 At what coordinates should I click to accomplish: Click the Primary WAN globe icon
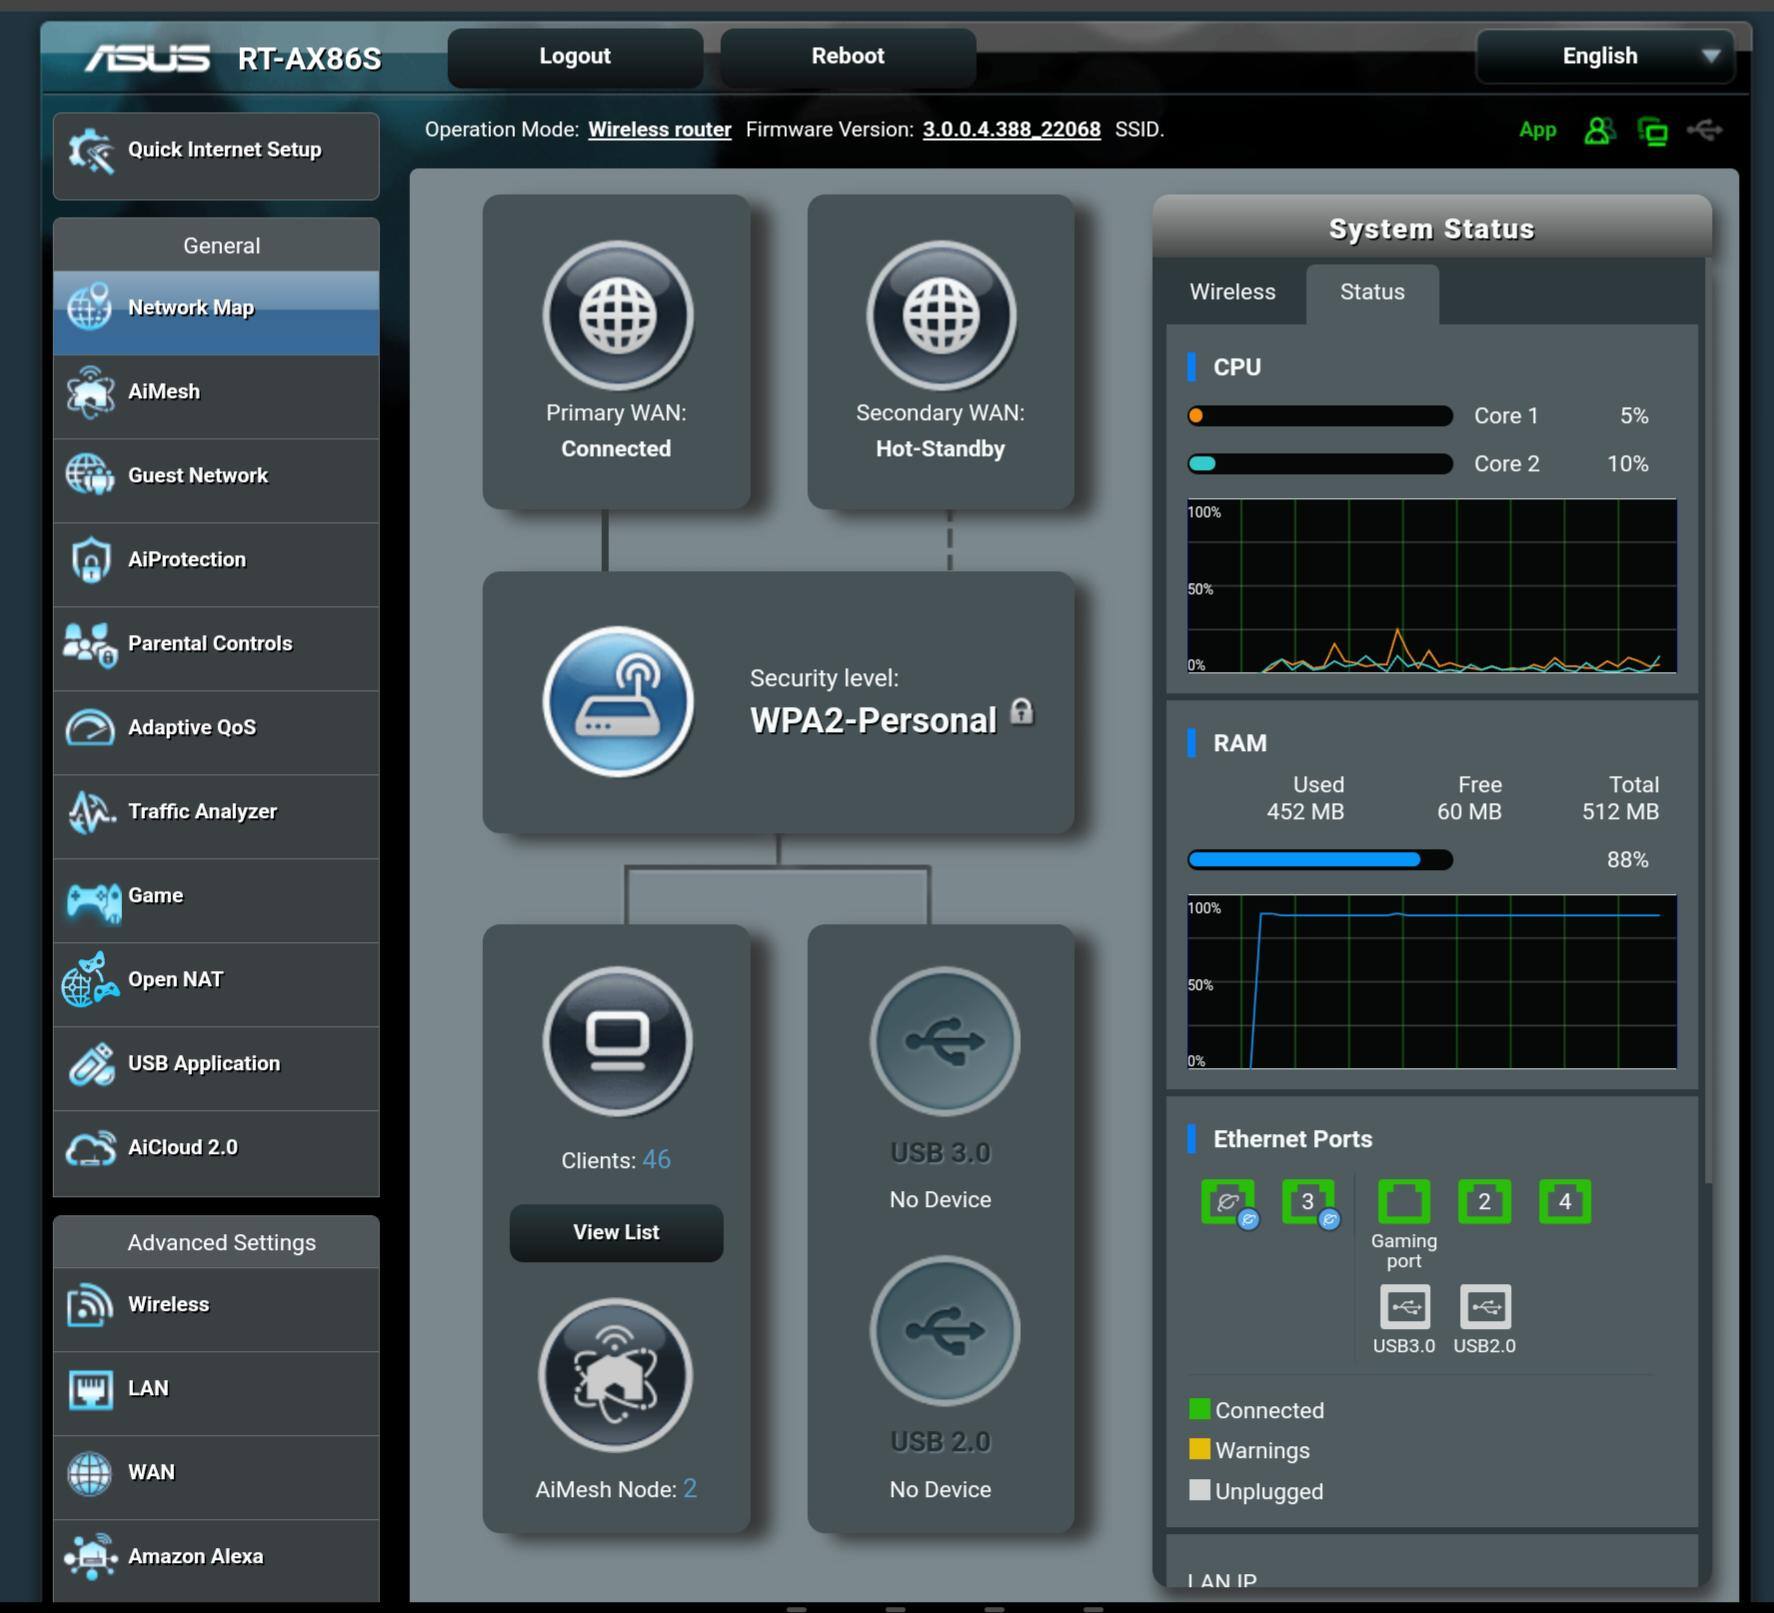pyautogui.click(x=617, y=315)
